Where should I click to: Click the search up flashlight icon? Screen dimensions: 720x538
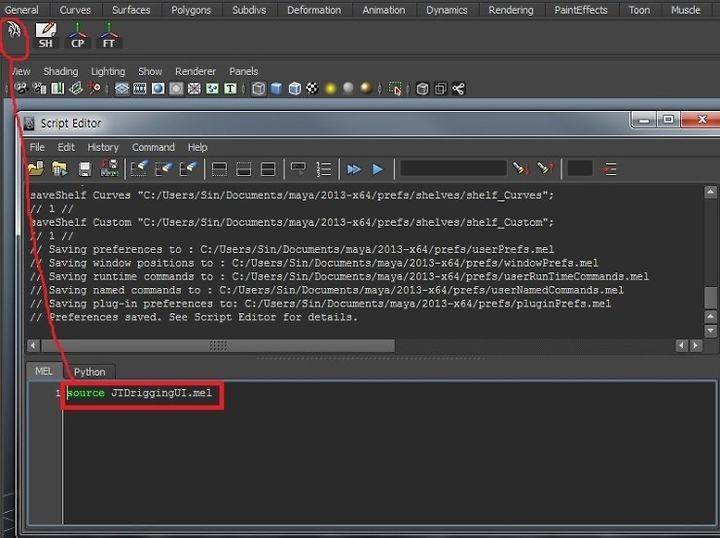pyautogui.click(x=545, y=168)
